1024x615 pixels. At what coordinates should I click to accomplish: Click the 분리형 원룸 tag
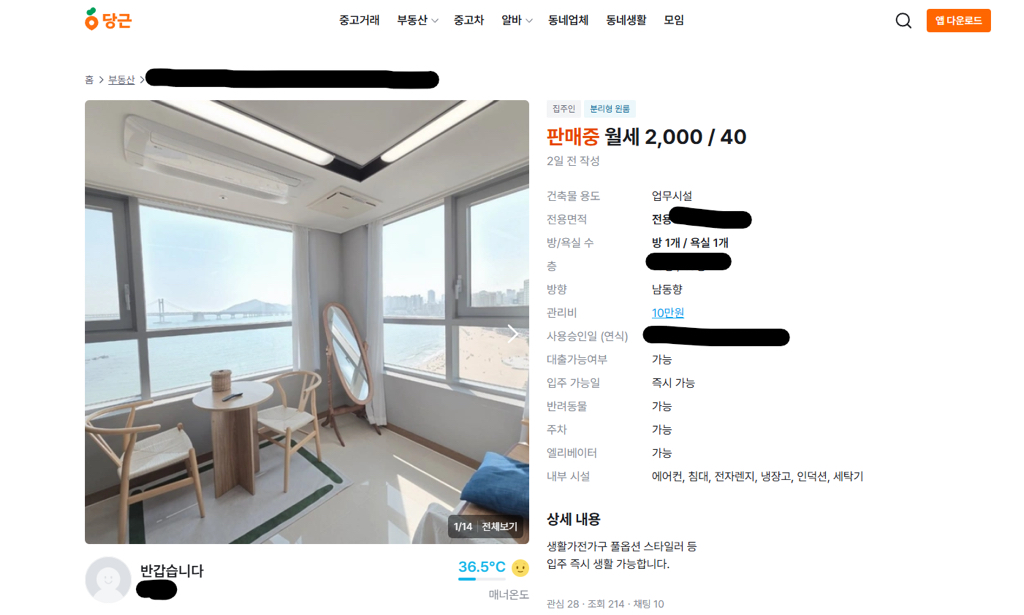pos(610,108)
